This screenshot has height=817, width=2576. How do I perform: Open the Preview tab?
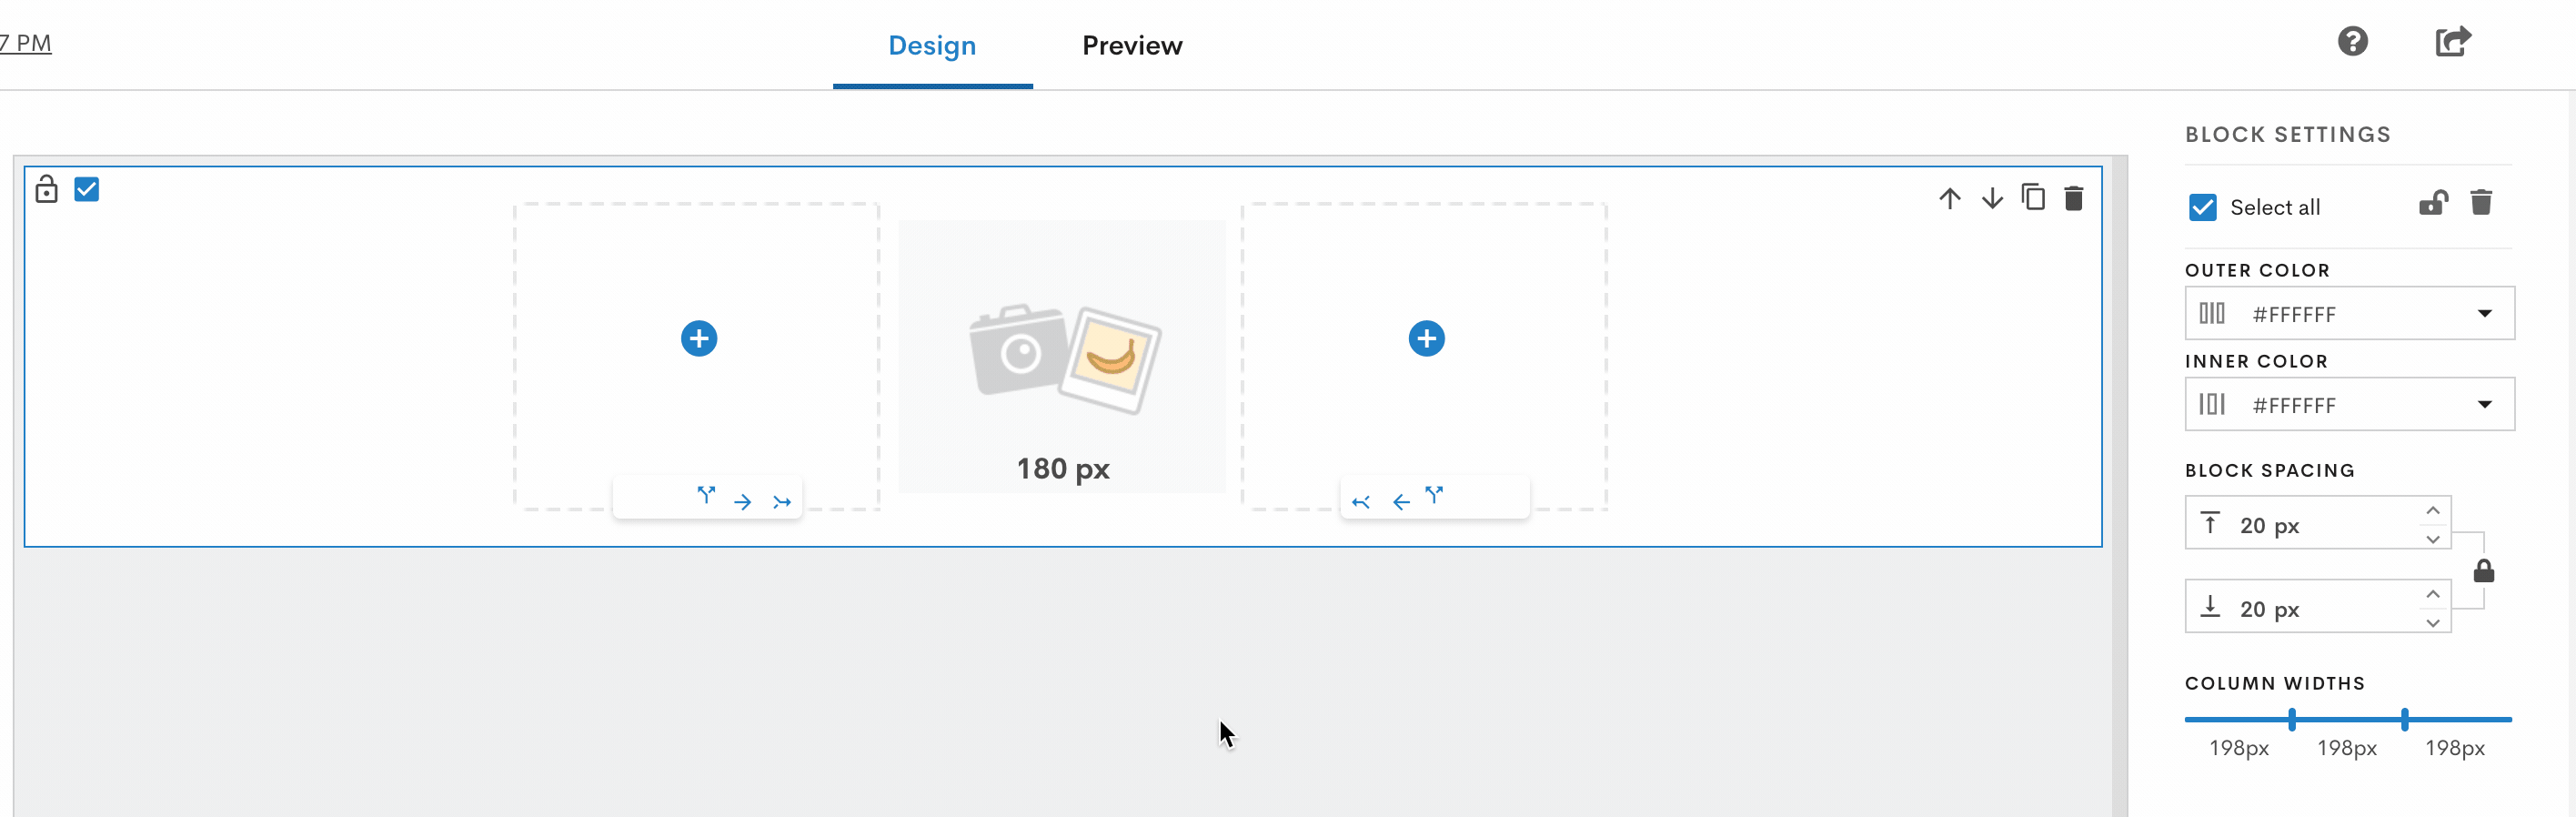[x=1132, y=46]
